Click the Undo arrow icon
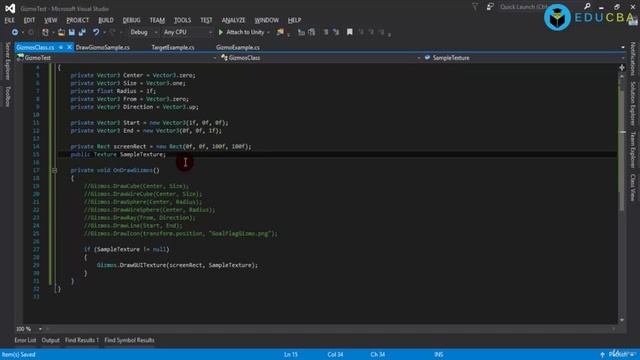Viewport: 640px width, 360px height. tap(96, 32)
